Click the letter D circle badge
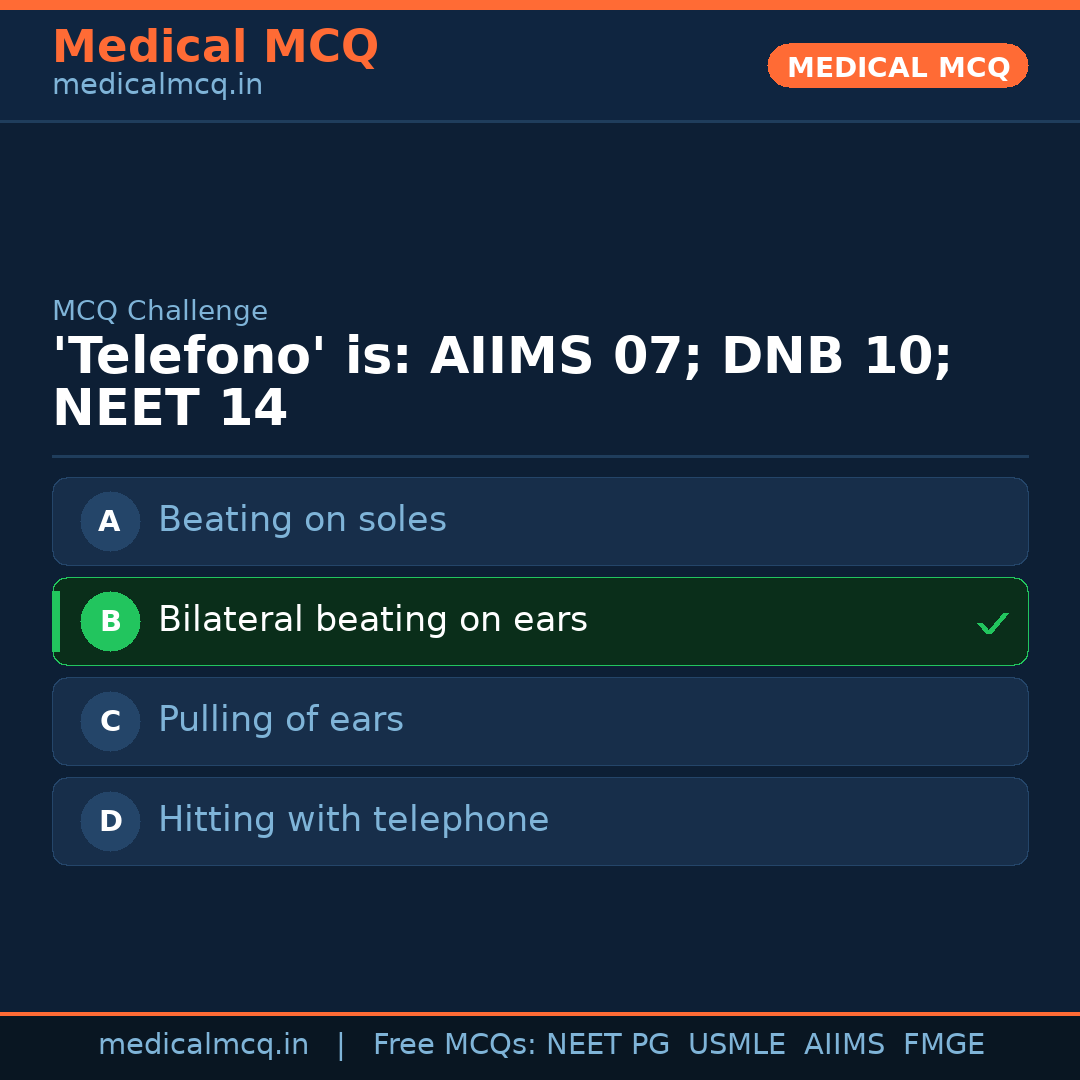This screenshot has width=1080, height=1080. pyautogui.click(x=110, y=821)
